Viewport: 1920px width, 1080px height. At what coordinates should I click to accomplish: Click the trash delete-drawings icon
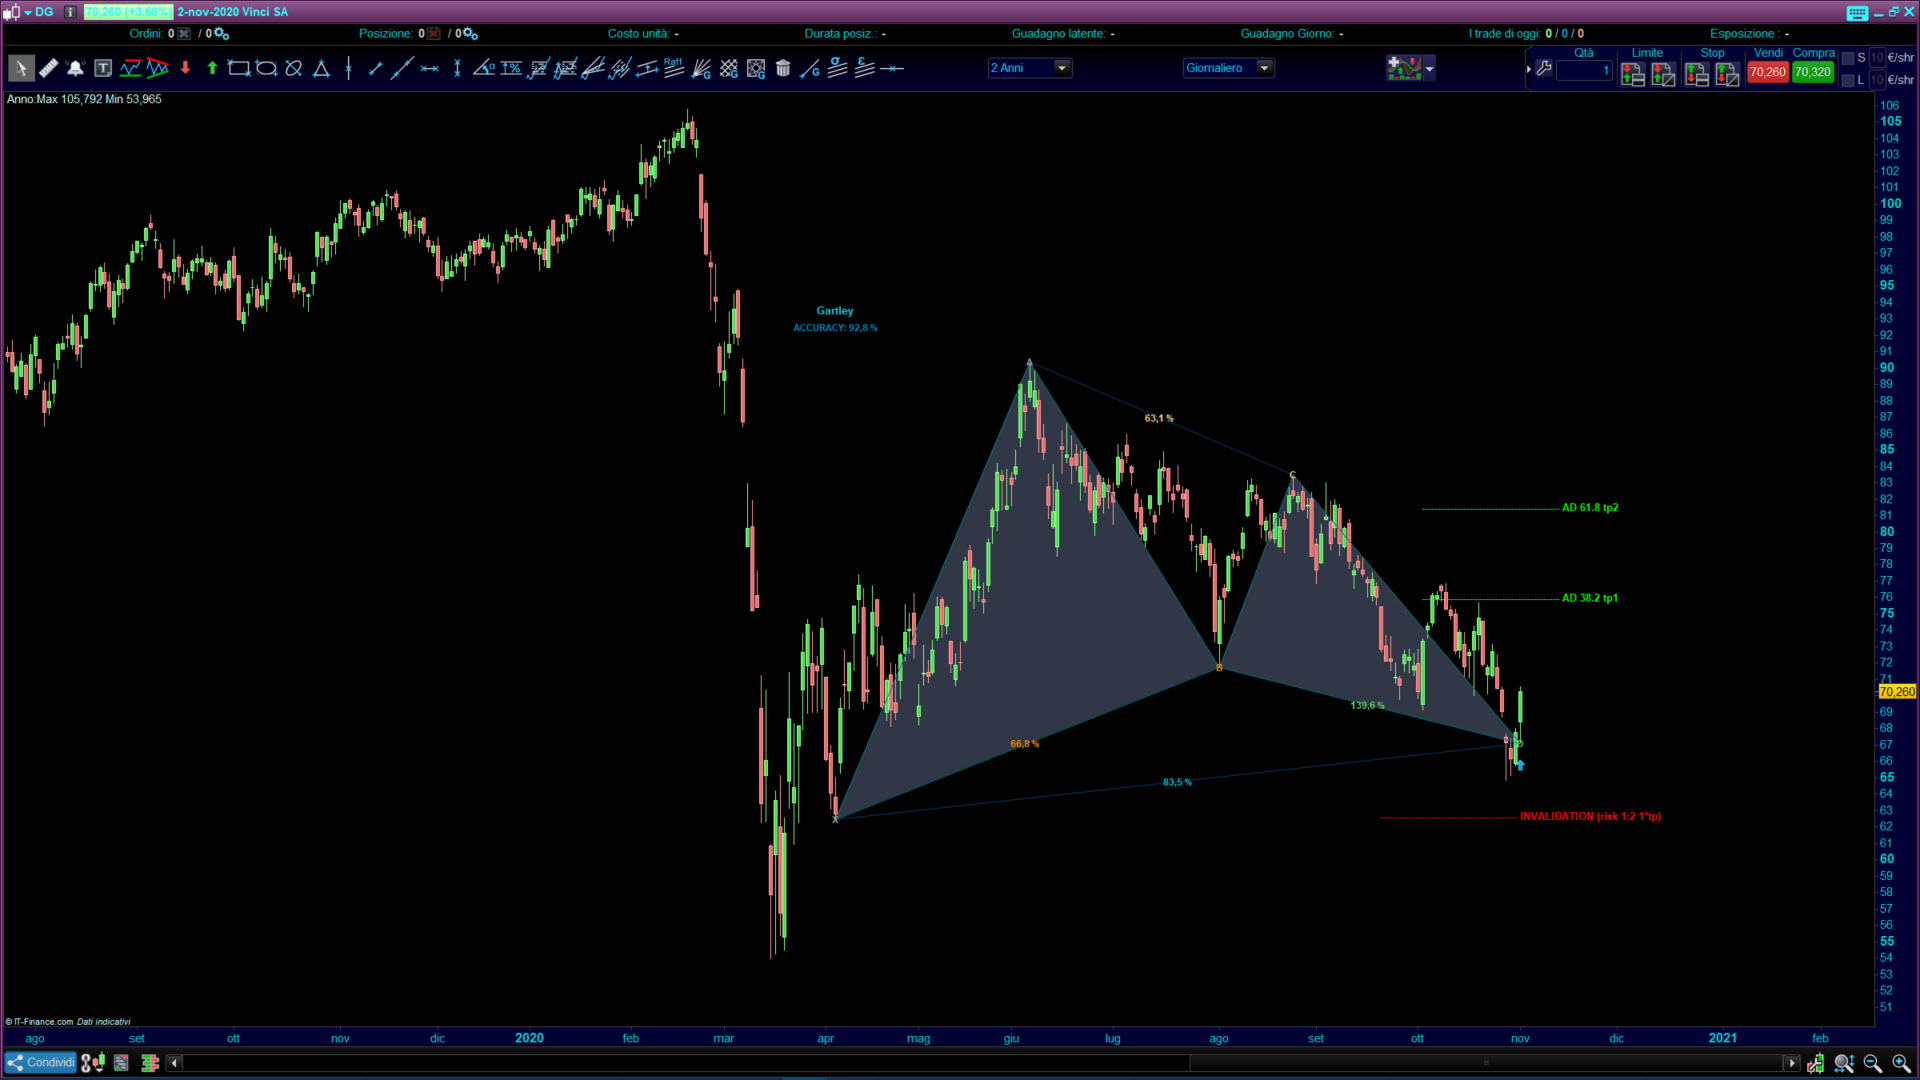click(x=783, y=68)
